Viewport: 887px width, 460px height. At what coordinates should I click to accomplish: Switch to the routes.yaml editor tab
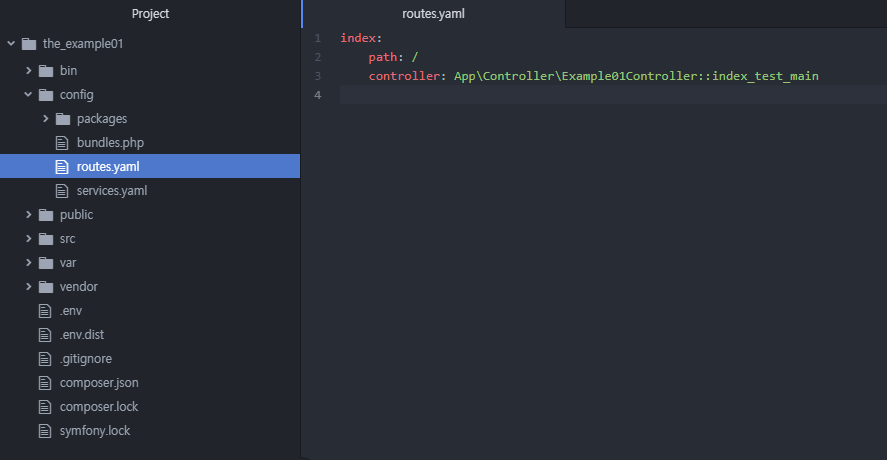(x=433, y=14)
